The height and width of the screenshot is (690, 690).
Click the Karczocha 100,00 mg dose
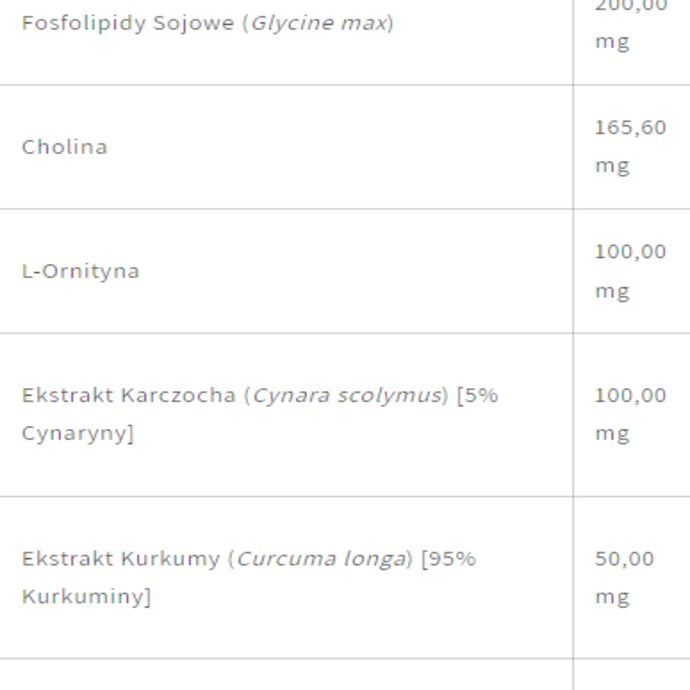click(630, 414)
